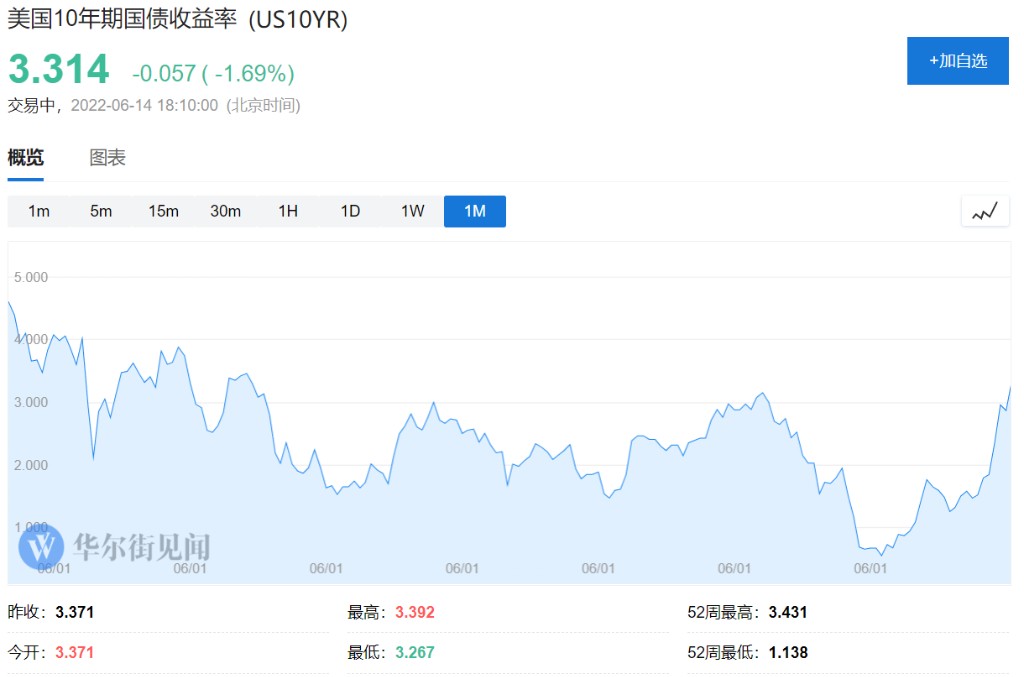Select the 1M monthly timeframe
1024x677 pixels.
[475, 211]
